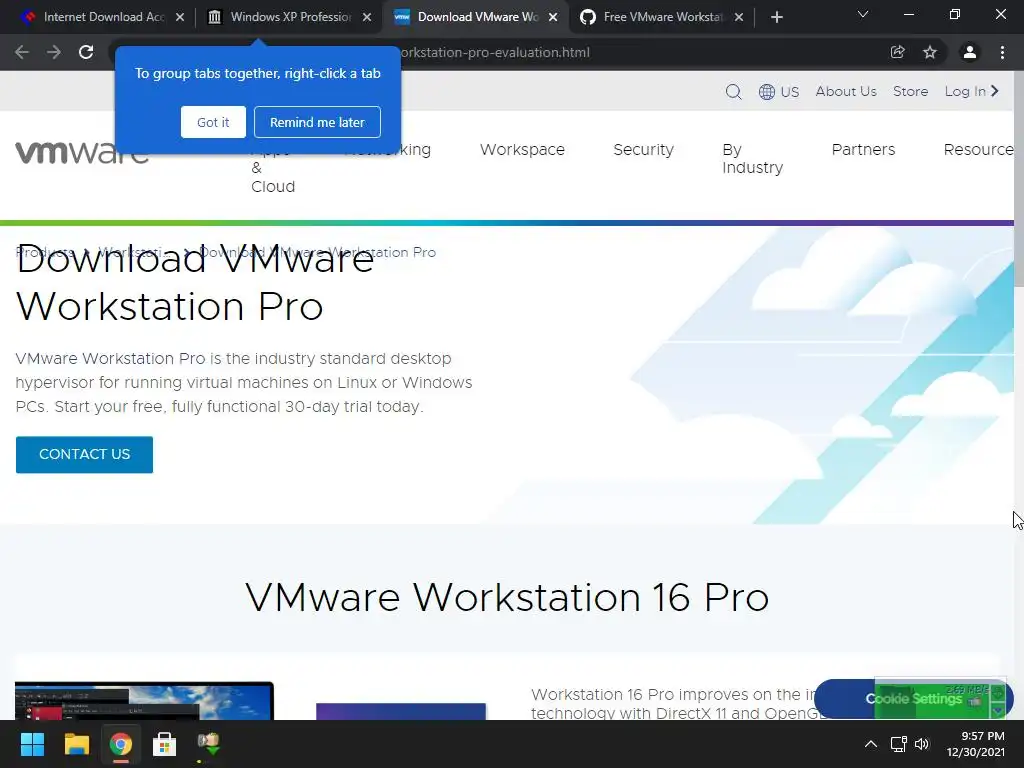Open the Security menu
Viewport: 1024px width, 768px height.
click(x=643, y=150)
